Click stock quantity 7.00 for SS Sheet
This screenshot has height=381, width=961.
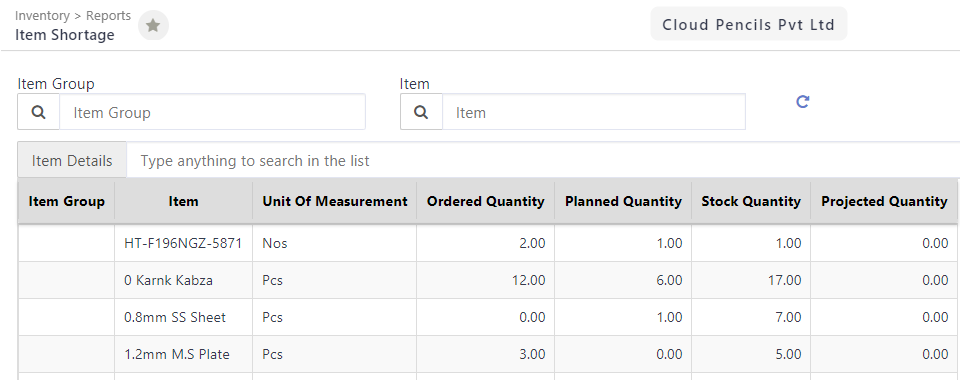coord(751,317)
